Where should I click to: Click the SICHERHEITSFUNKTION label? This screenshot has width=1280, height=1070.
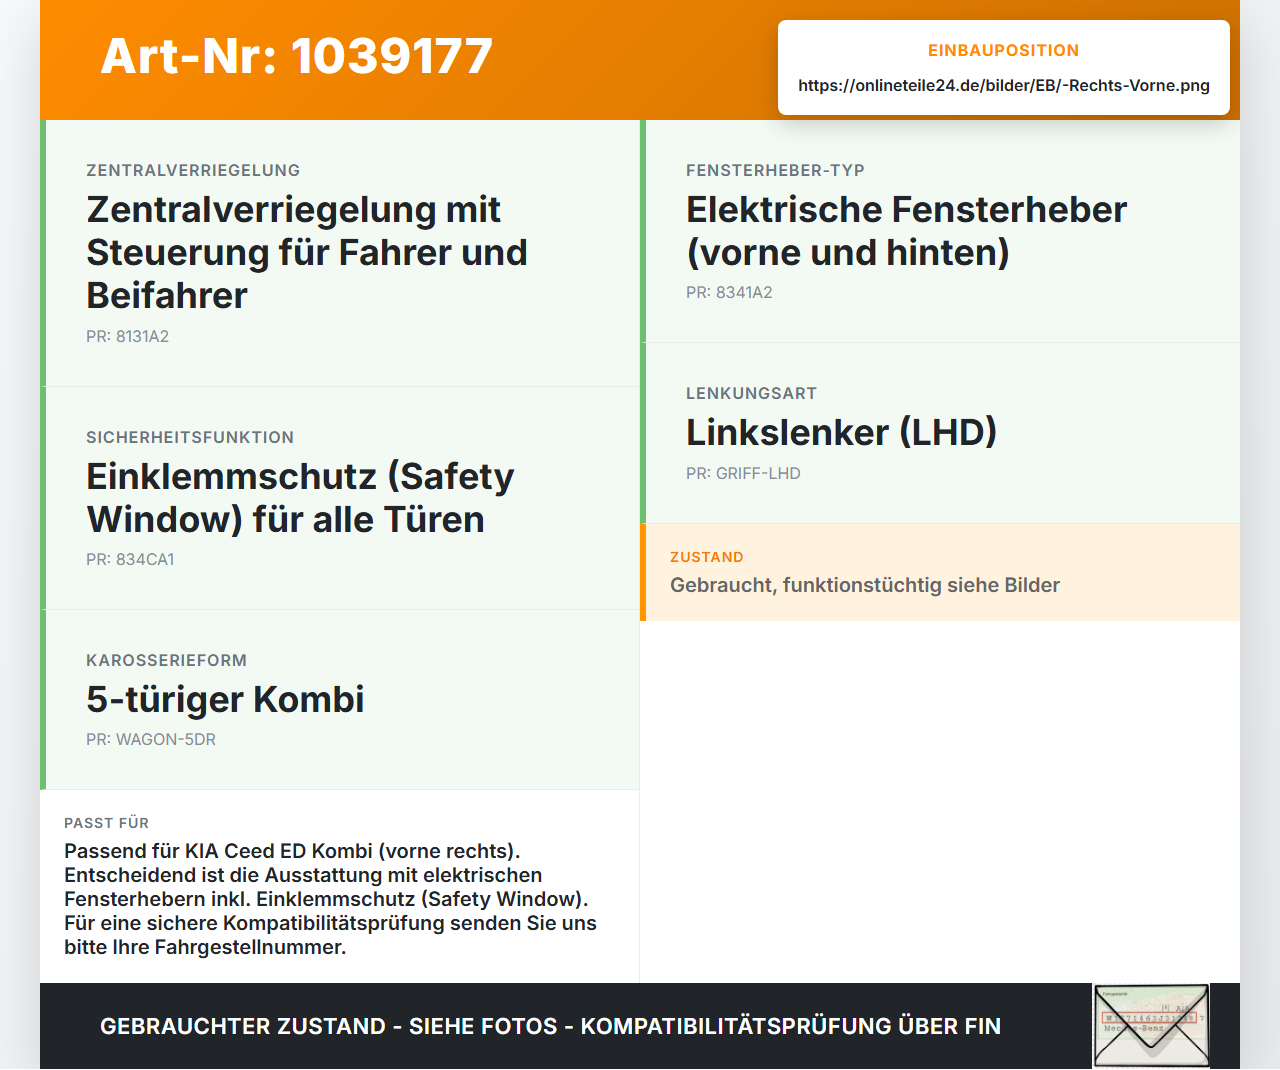(x=190, y=437)
